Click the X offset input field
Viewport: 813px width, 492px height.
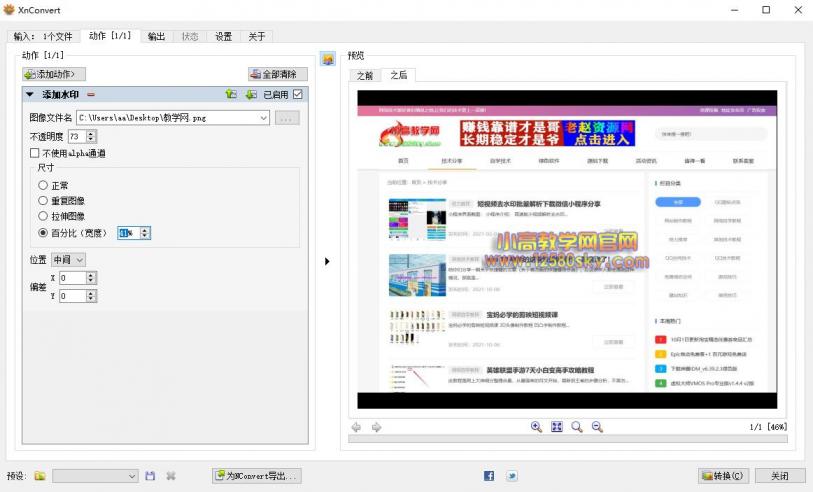tap(72, 278)
